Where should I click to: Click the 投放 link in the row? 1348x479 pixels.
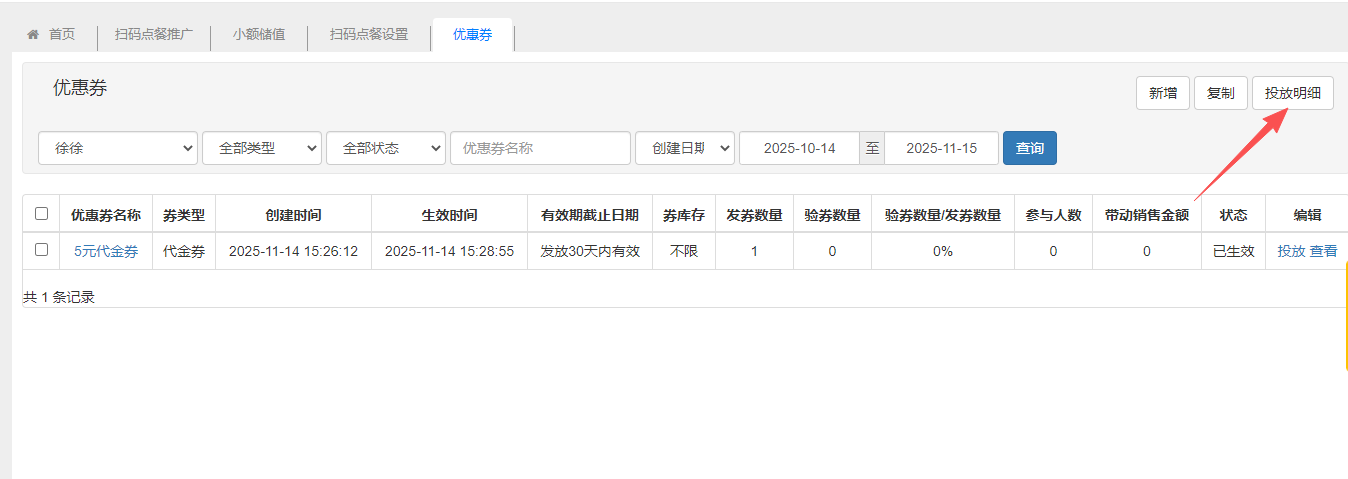point(1291,251)
